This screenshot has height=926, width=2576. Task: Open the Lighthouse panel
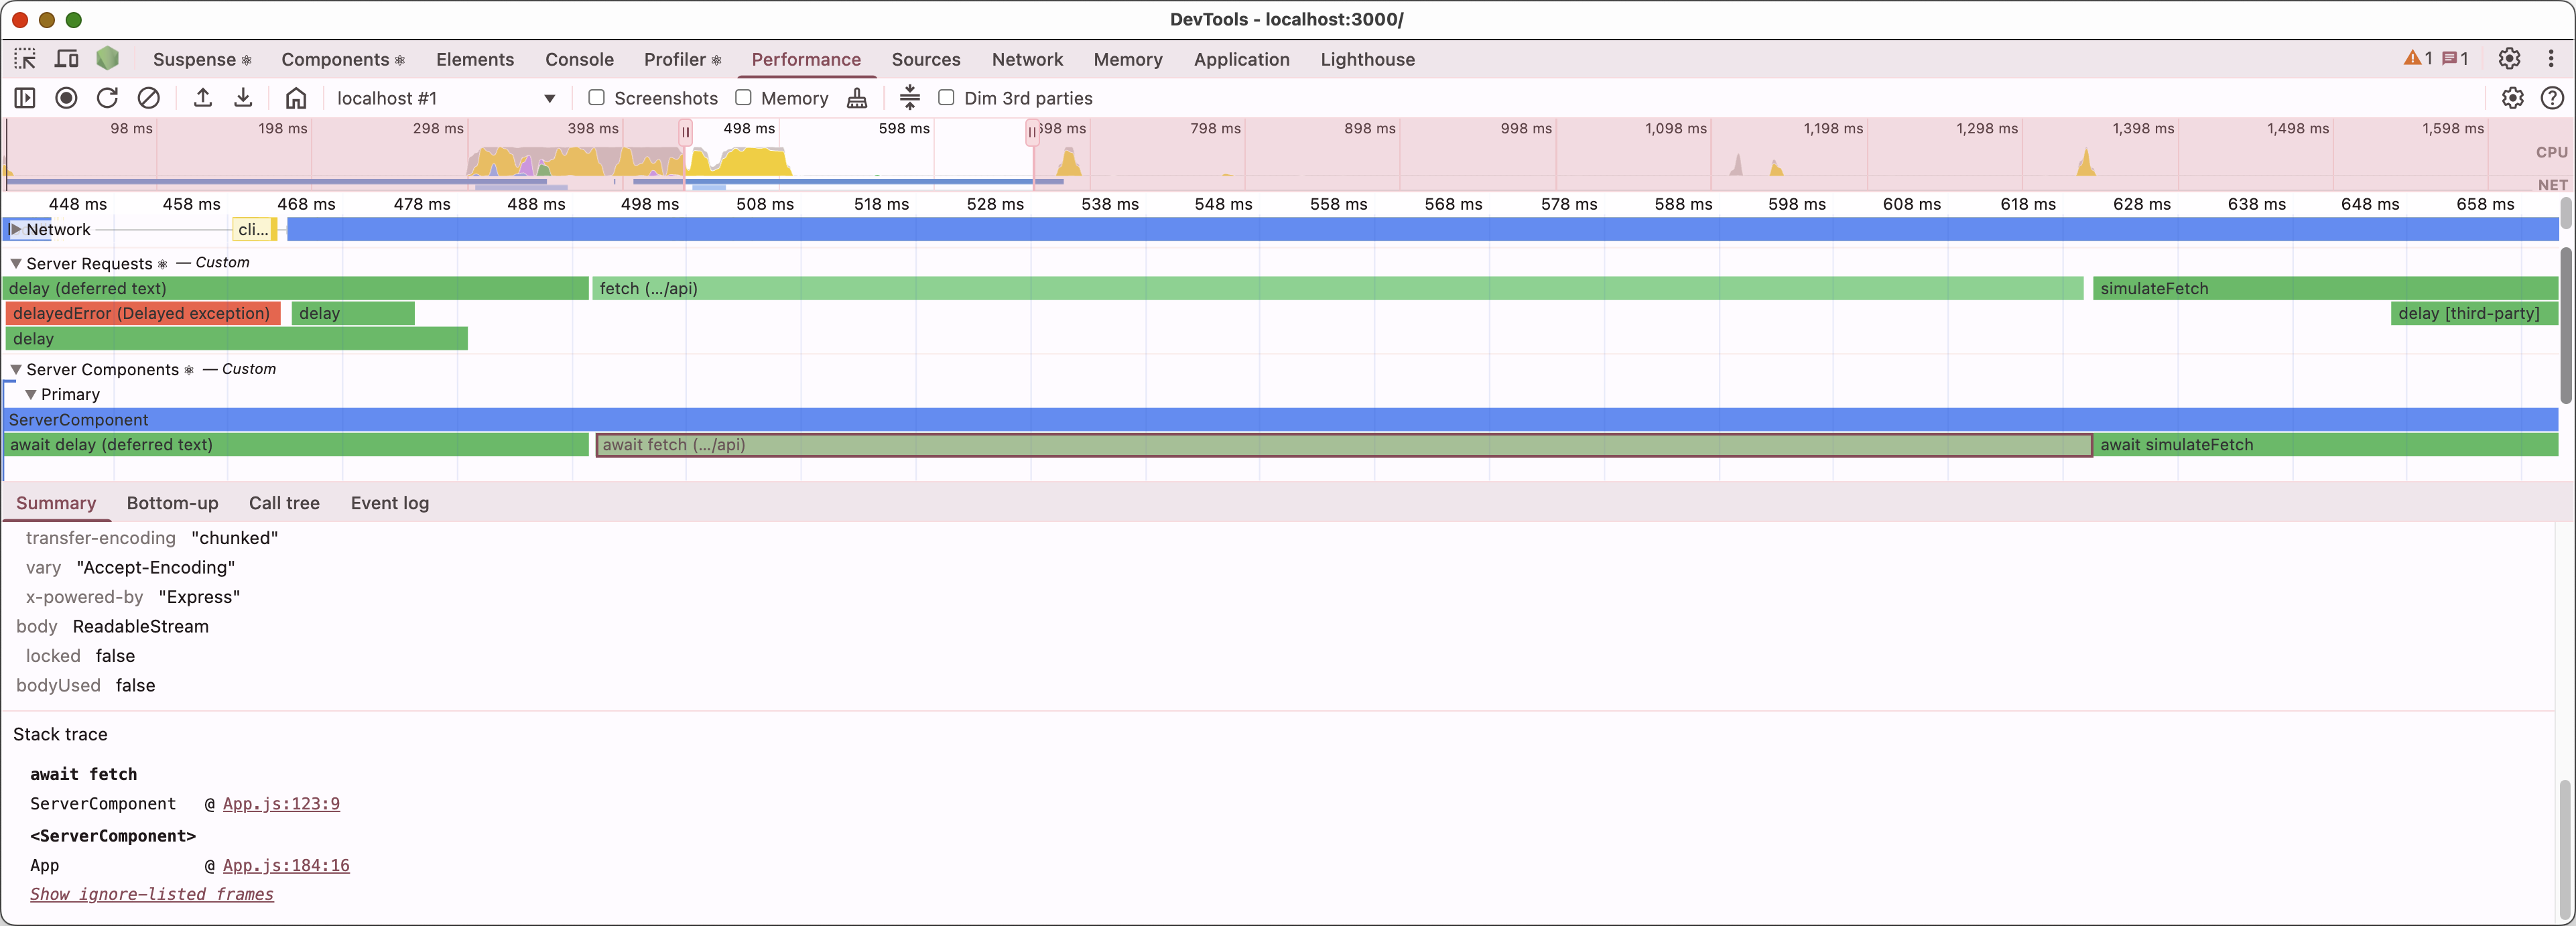tap(1367, 59)
